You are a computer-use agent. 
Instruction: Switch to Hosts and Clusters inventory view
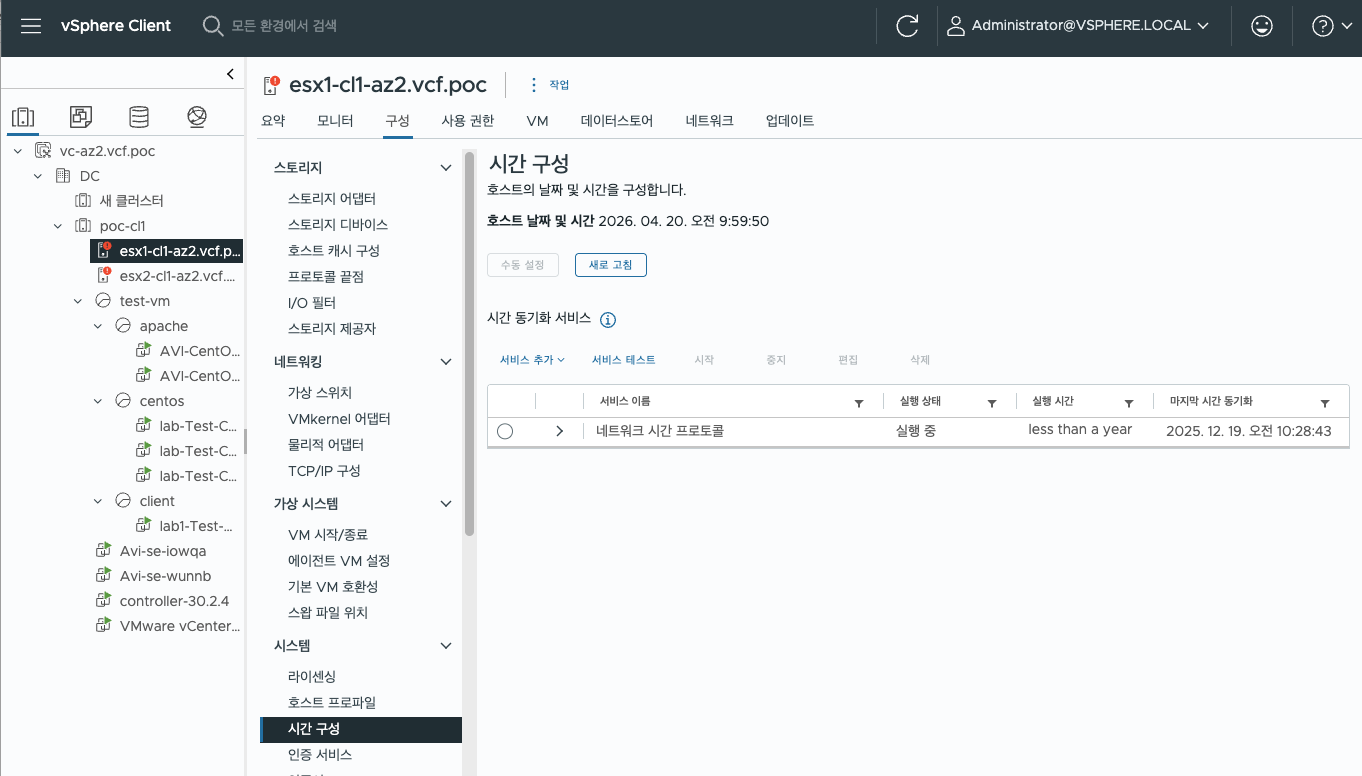pyautogui.click(x=23, y=117)
